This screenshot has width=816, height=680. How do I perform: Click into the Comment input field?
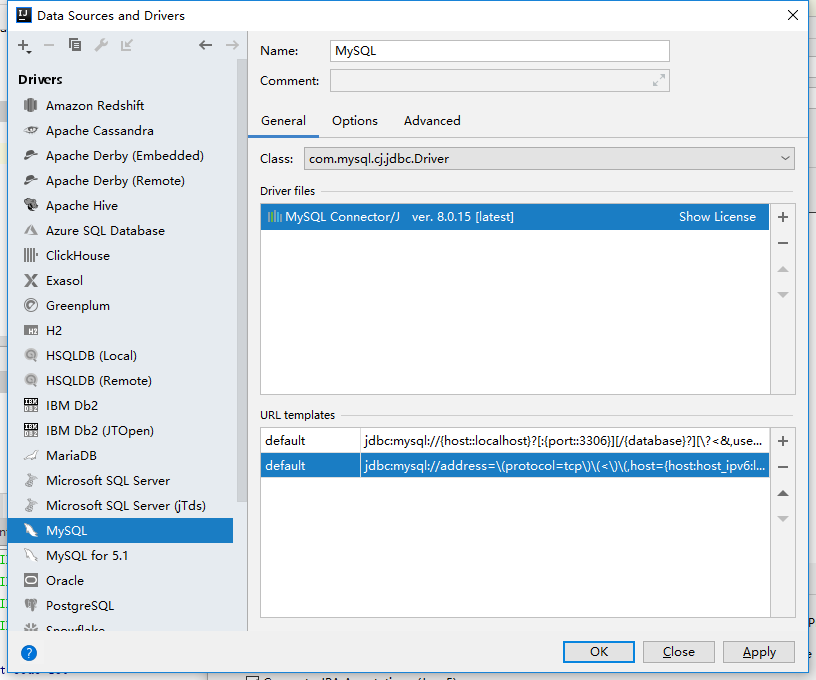tap(500, 81)
